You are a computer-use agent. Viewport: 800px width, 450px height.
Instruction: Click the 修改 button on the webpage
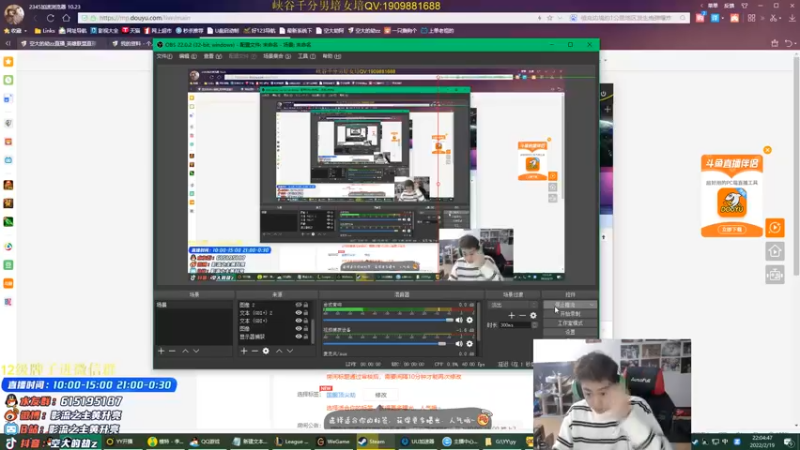pyautogui.click(x=381, y=395)
